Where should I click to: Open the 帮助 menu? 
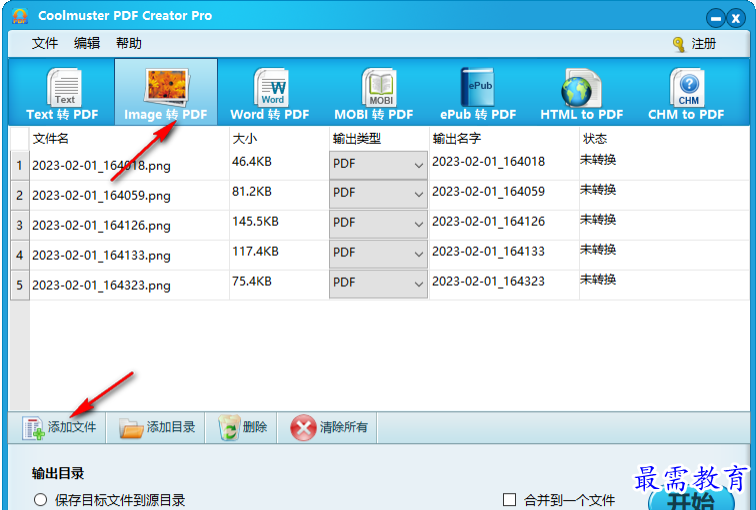click(x=129, y=43)
